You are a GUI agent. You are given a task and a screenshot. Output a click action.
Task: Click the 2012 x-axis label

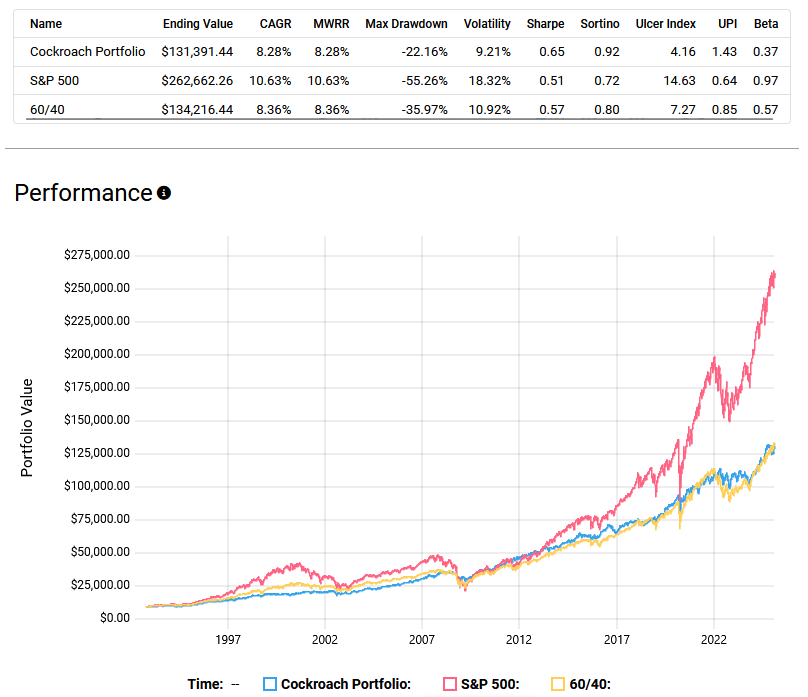[518, 640]
